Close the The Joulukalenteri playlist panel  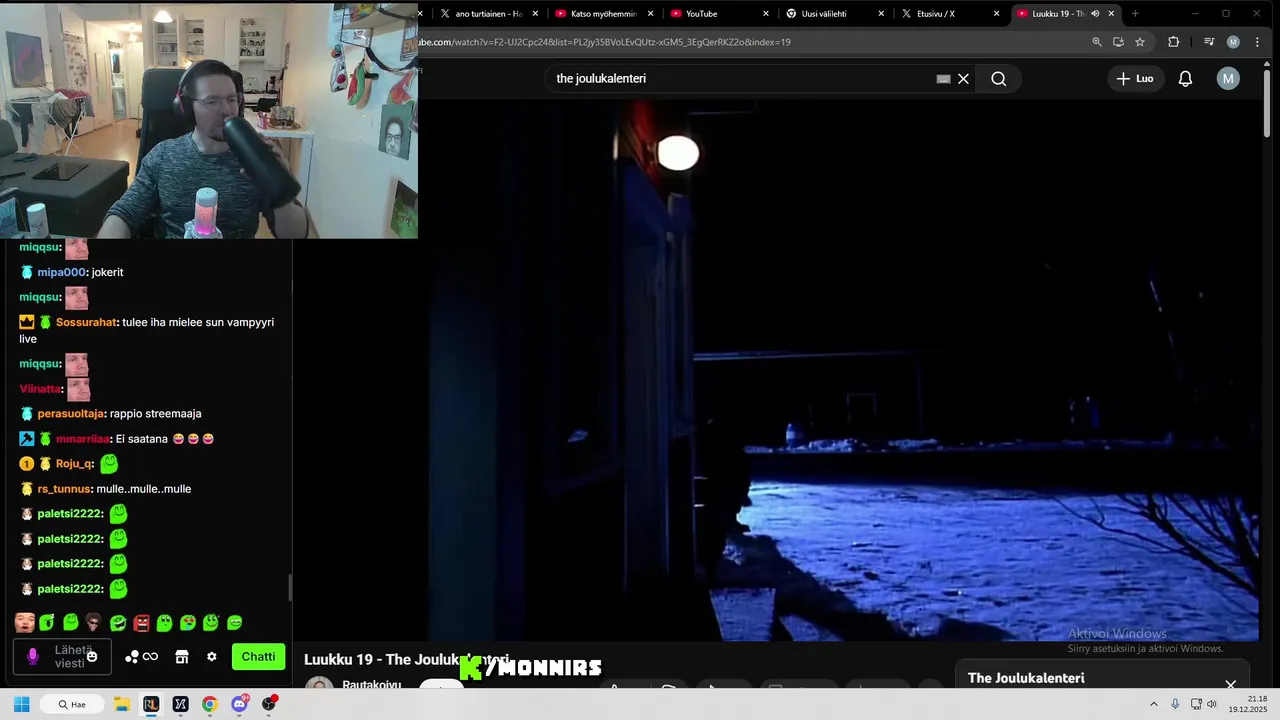1231,684
